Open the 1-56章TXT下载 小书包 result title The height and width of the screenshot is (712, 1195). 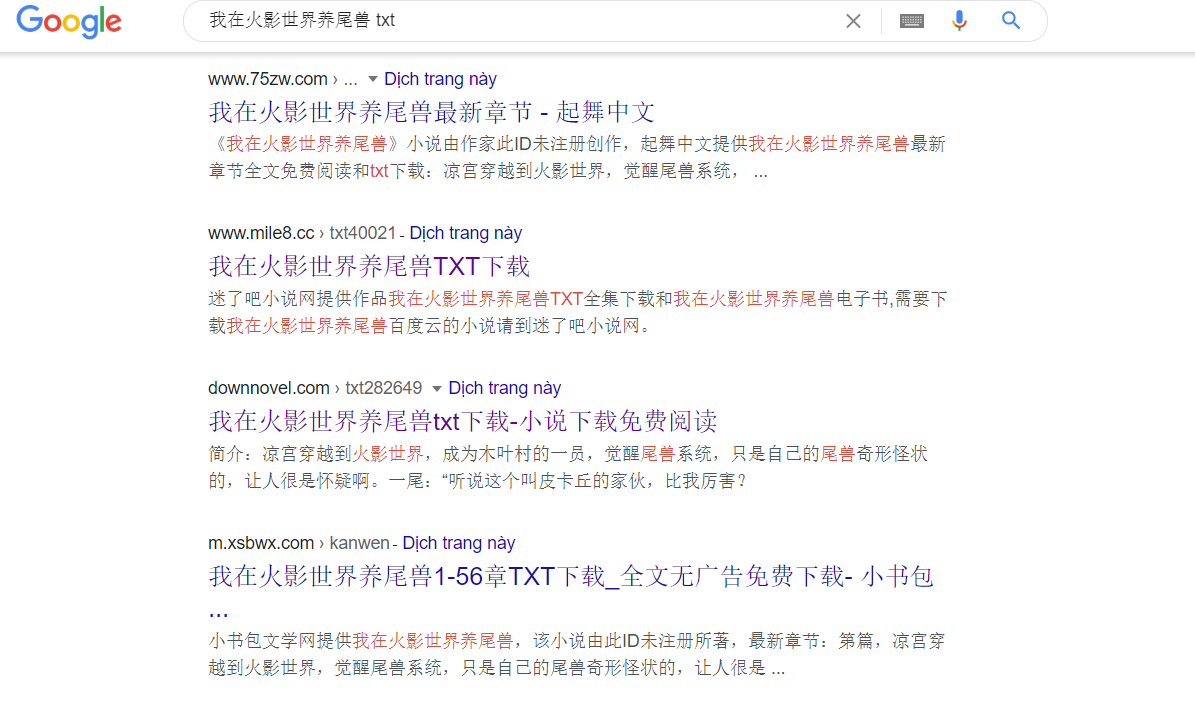570,577
